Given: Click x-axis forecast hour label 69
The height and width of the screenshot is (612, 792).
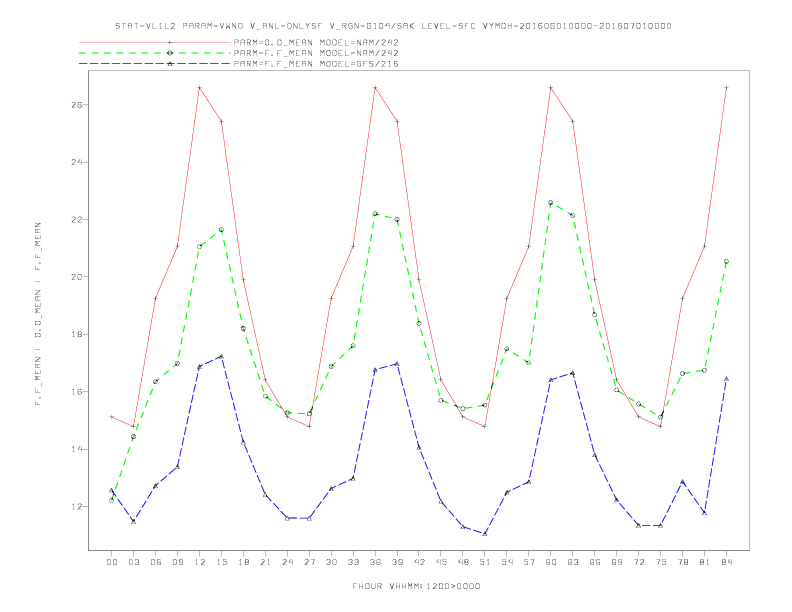Looking at the screenshot, I should [x=617, y=562].
